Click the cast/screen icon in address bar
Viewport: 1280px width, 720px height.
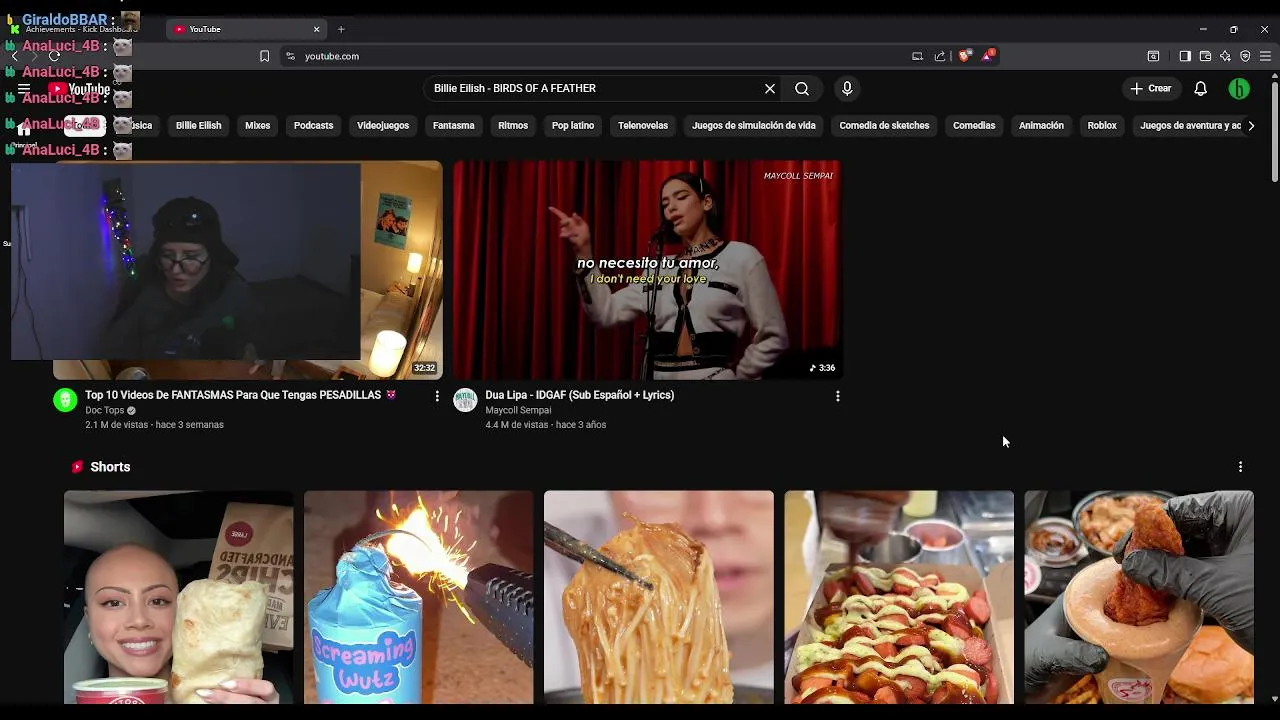[x=917, y=56]
